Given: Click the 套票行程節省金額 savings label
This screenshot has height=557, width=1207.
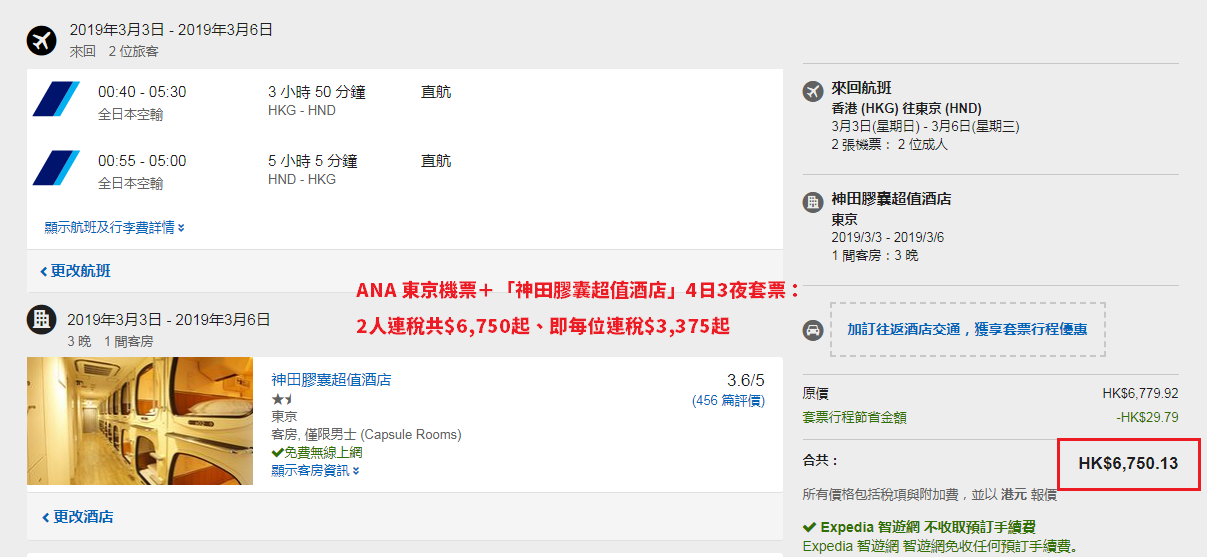Looking at the screenshot, I should pos(854,417).
